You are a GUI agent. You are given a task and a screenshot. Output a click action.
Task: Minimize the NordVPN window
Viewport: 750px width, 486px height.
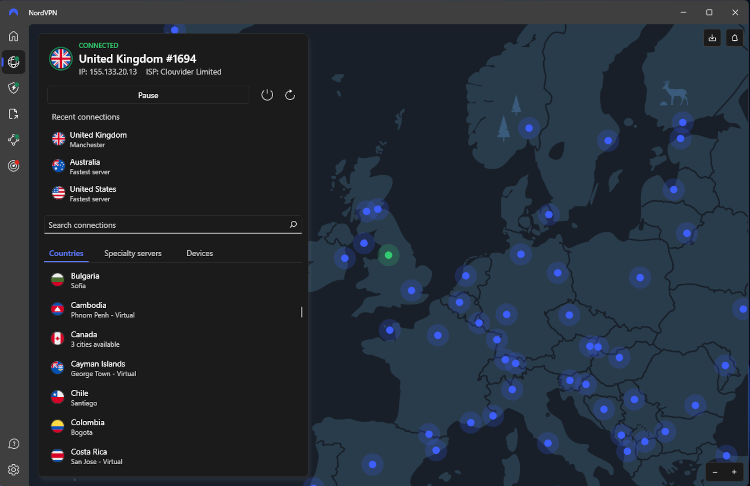(684, 12)
